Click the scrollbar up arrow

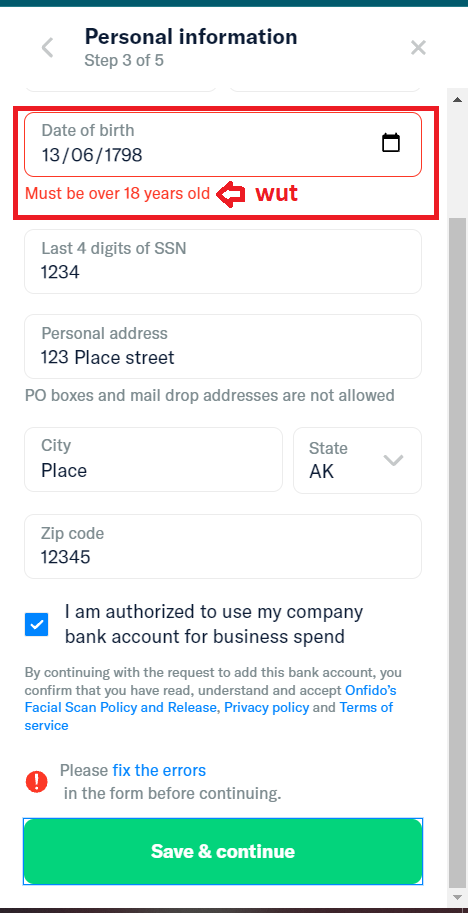tap(457, 99)
